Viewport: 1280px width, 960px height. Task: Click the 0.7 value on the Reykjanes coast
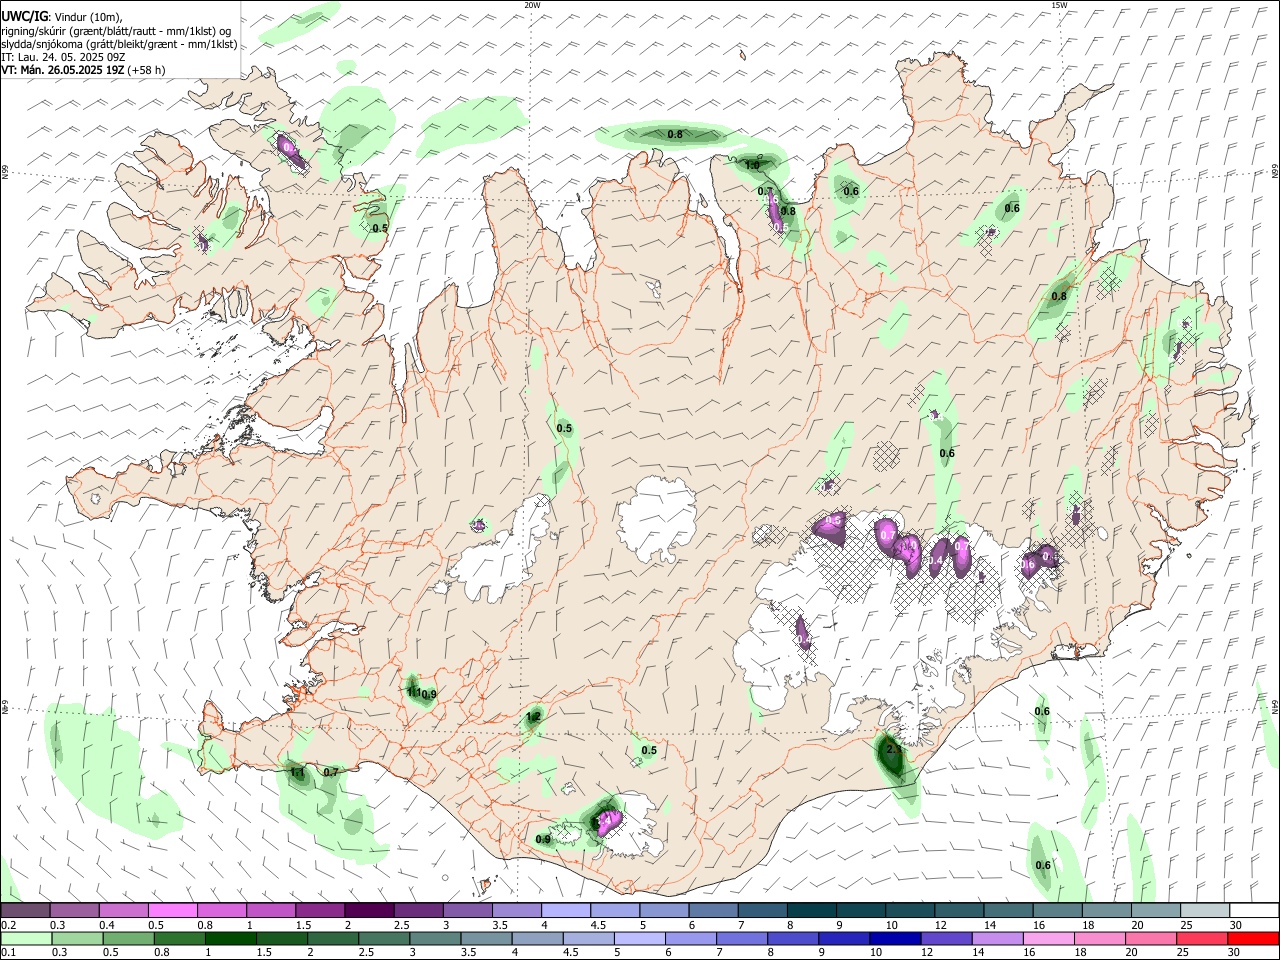[331, 771]
